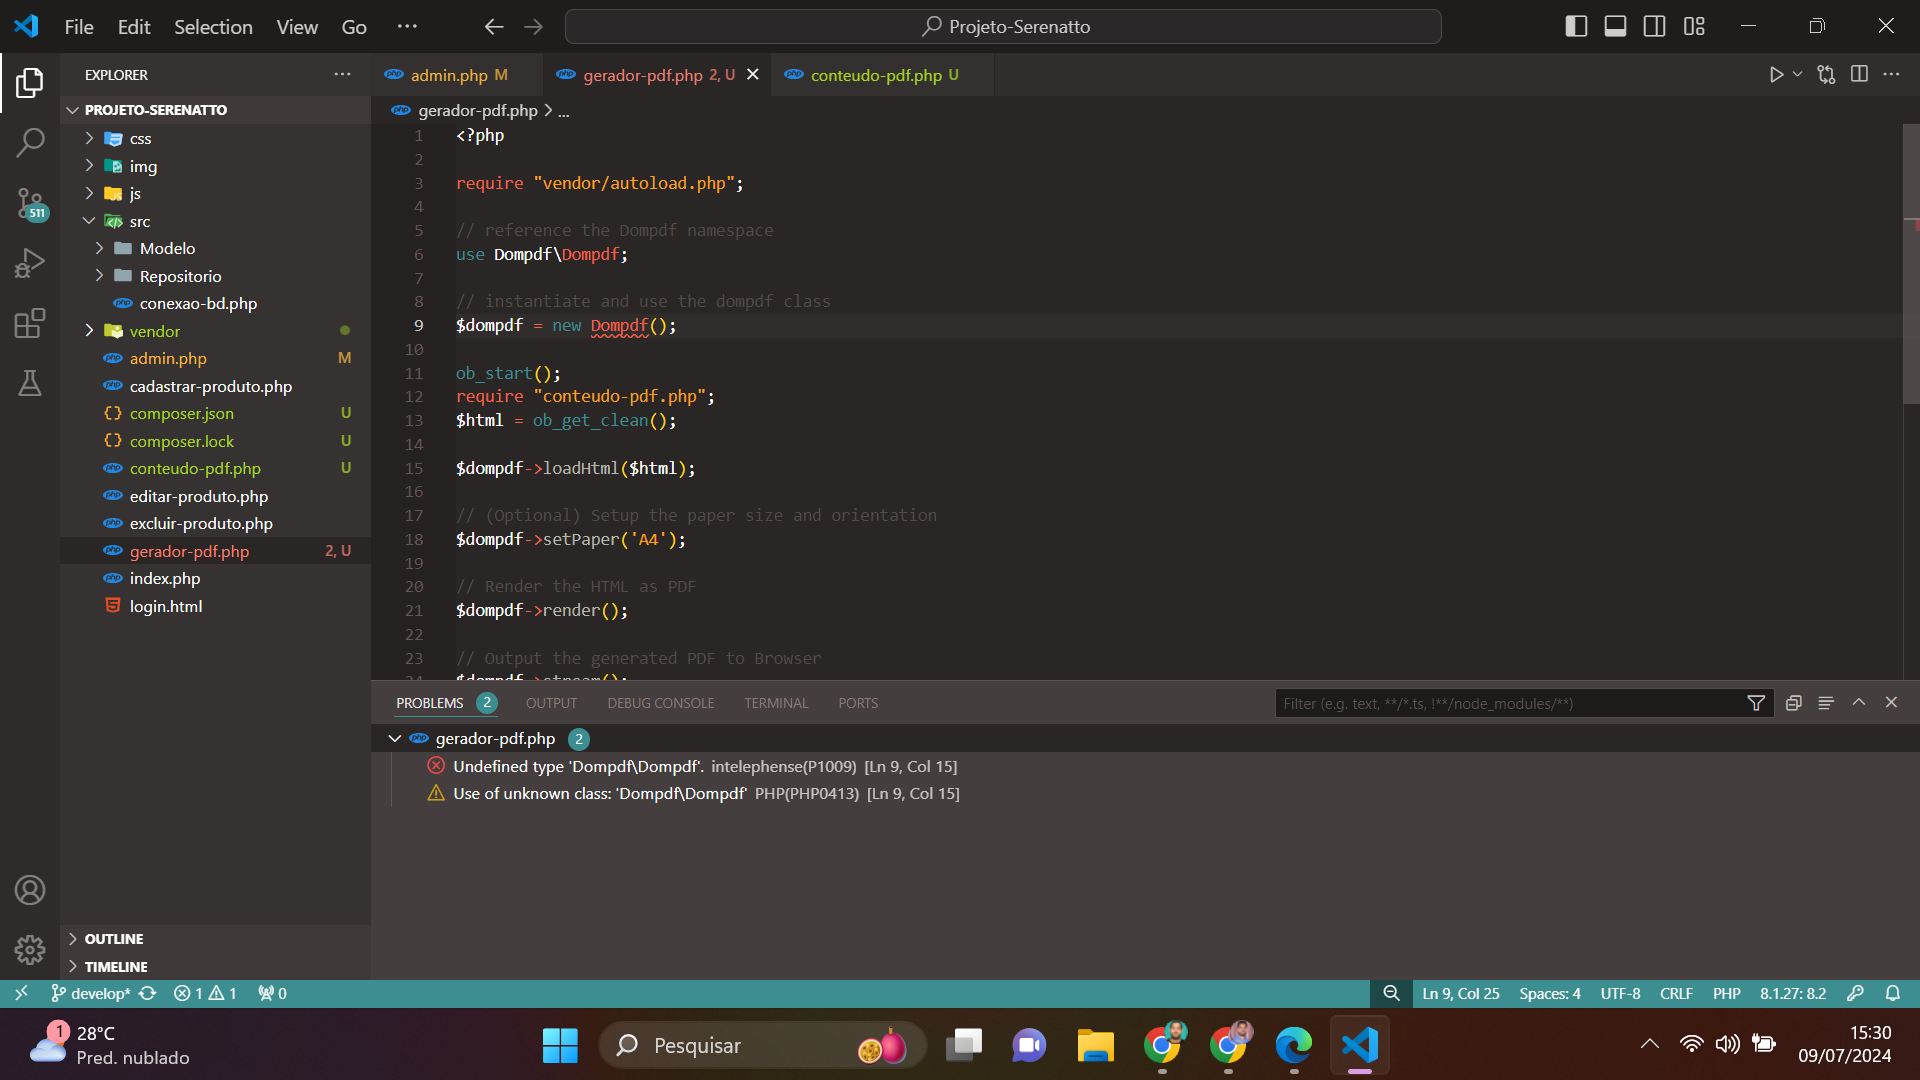Open the Manage gear settings icon
Screen dimensions: 1920x1080
30,949
